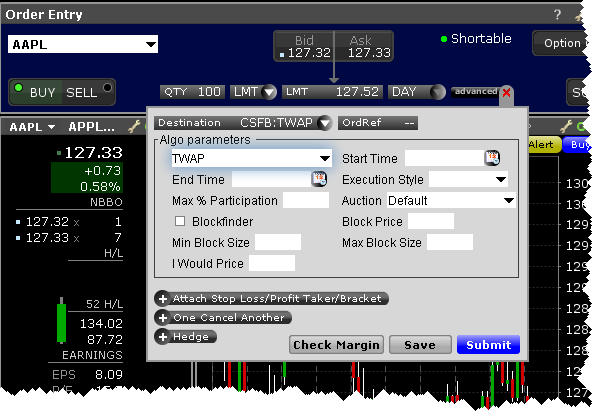Click plus icon for Hedge section
This screenshot has width=598, height=416.
pos(163,337)
